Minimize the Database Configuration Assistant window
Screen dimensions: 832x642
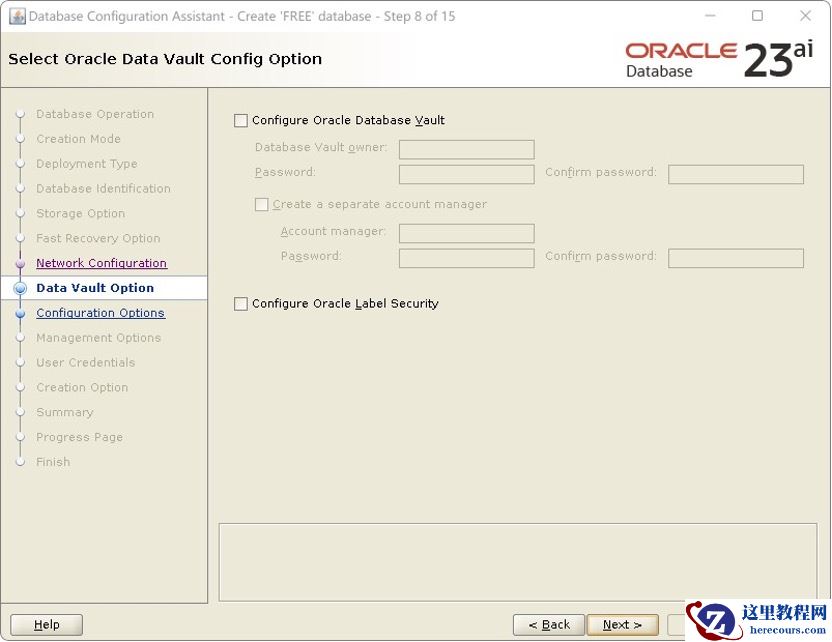coord(710,16)
